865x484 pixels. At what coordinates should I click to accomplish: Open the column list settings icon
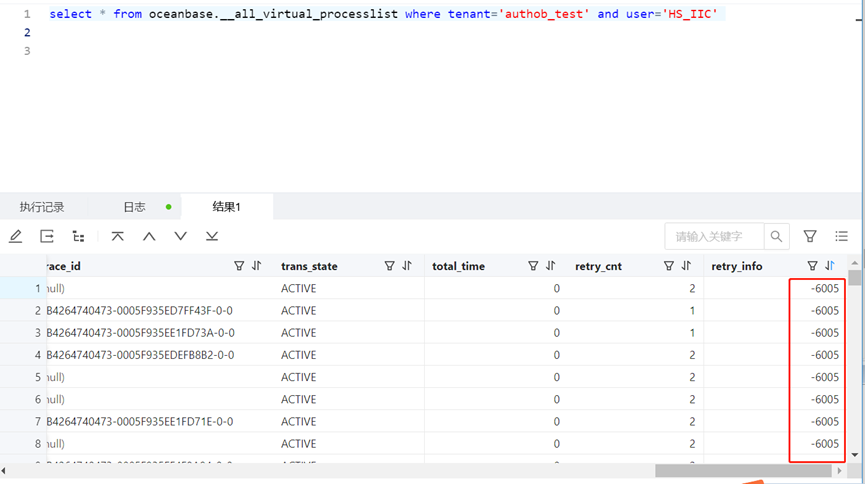tap(841, 236)
